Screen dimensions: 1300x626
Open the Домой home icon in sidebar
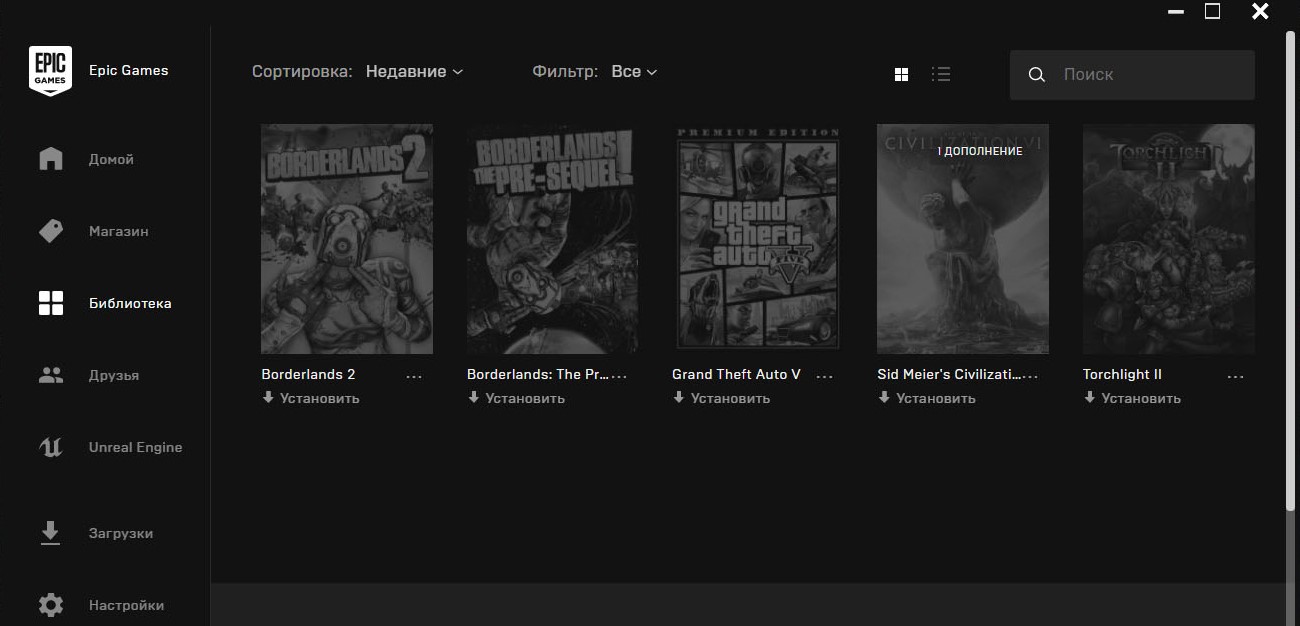click(50, 160)
